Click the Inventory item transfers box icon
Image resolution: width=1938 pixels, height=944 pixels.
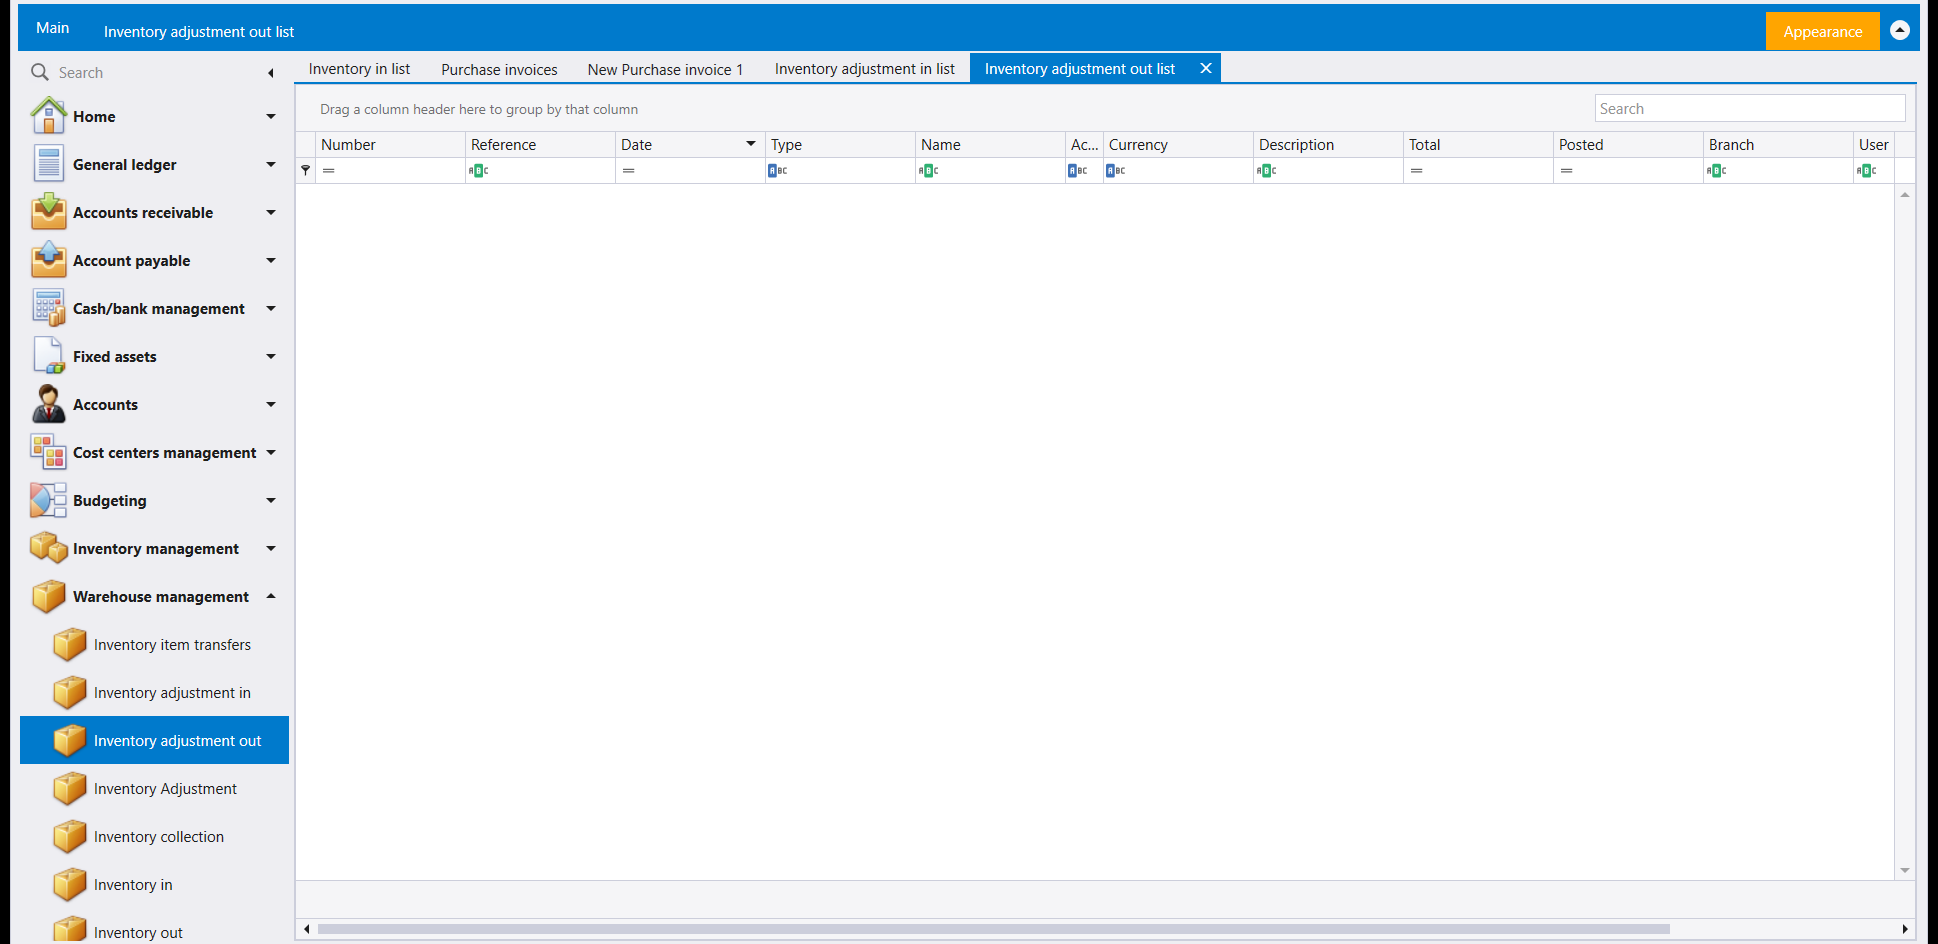pyautogui.click(x=69, y=644)
